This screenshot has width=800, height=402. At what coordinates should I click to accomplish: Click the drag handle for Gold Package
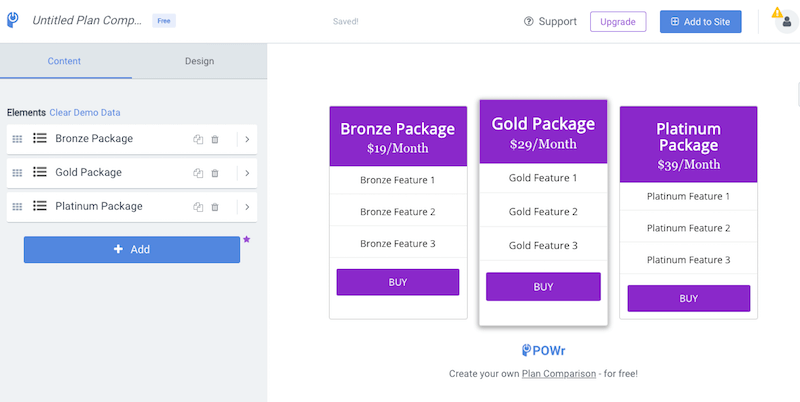pyautogui.click(x=17, y=173)
